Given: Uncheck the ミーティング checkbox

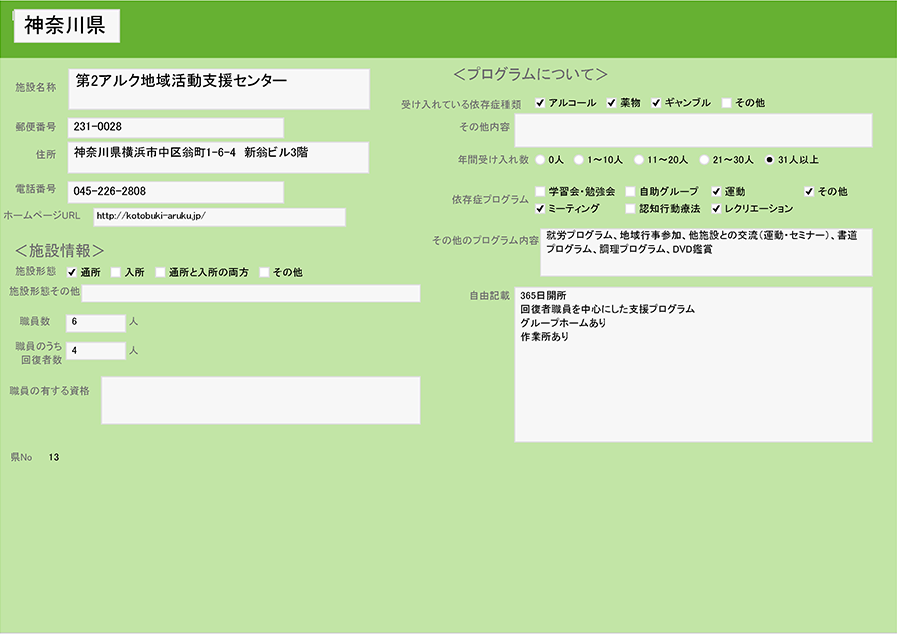Looking at the screenshot, I should (540, 208).
